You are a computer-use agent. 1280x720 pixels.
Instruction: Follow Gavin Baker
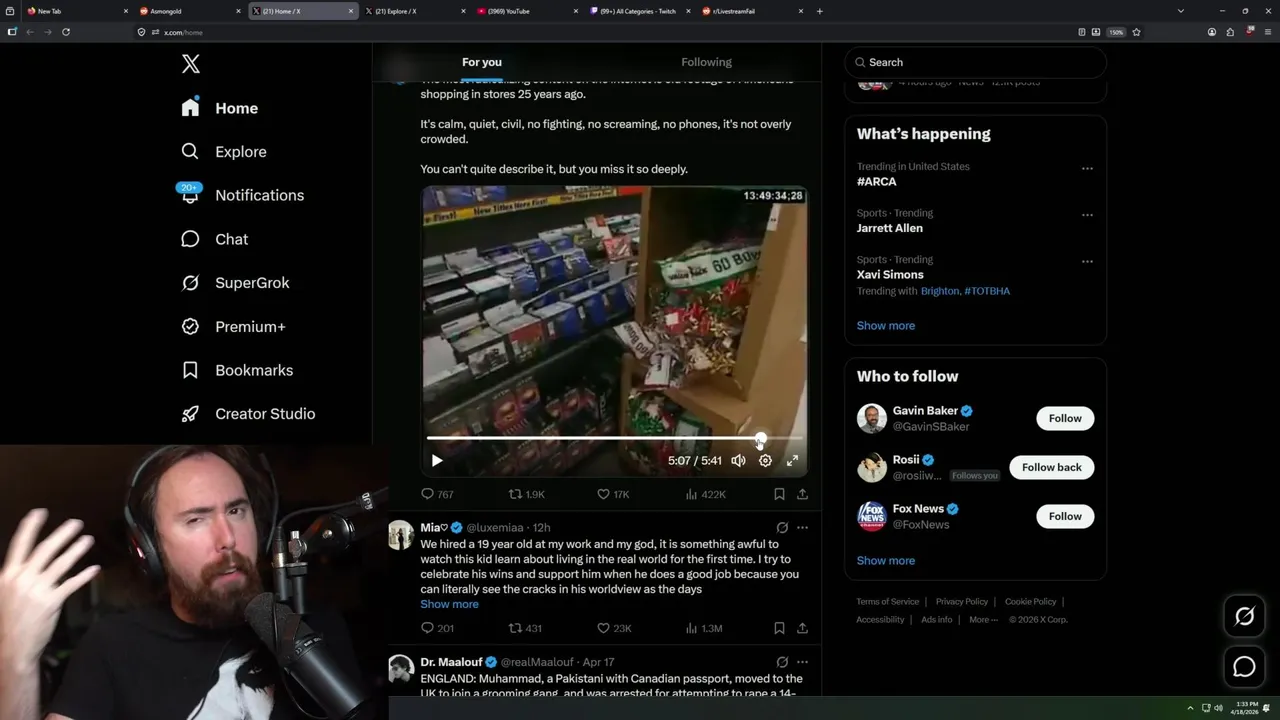coord(1065,418)
